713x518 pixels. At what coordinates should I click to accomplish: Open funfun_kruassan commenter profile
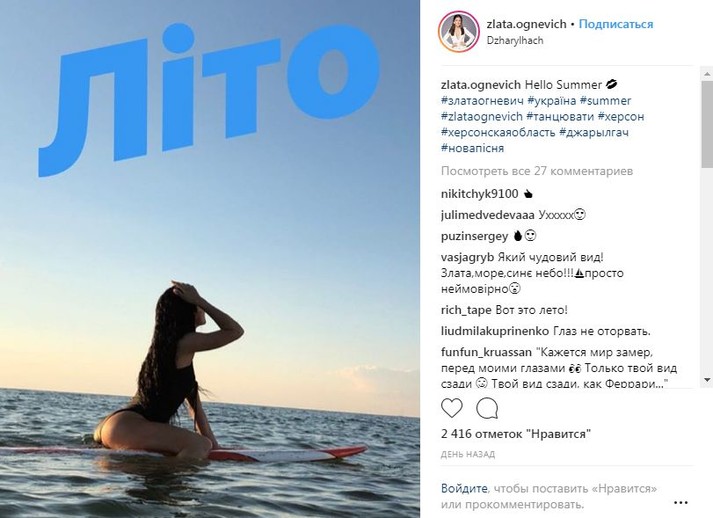(x=486, y=352)
